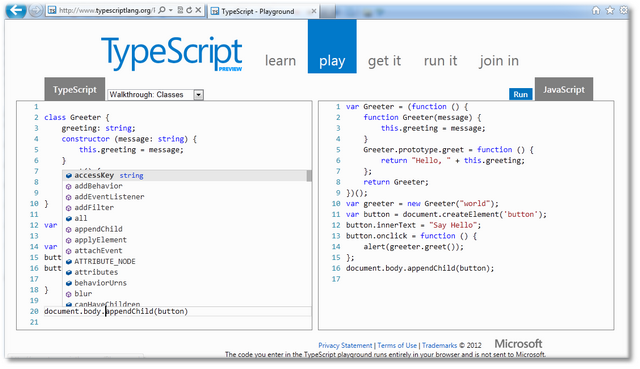Click 'alert(greeter.greet());' JavaScript line
Viewport: 640px width, 369px height.
(x=413, y=247)
